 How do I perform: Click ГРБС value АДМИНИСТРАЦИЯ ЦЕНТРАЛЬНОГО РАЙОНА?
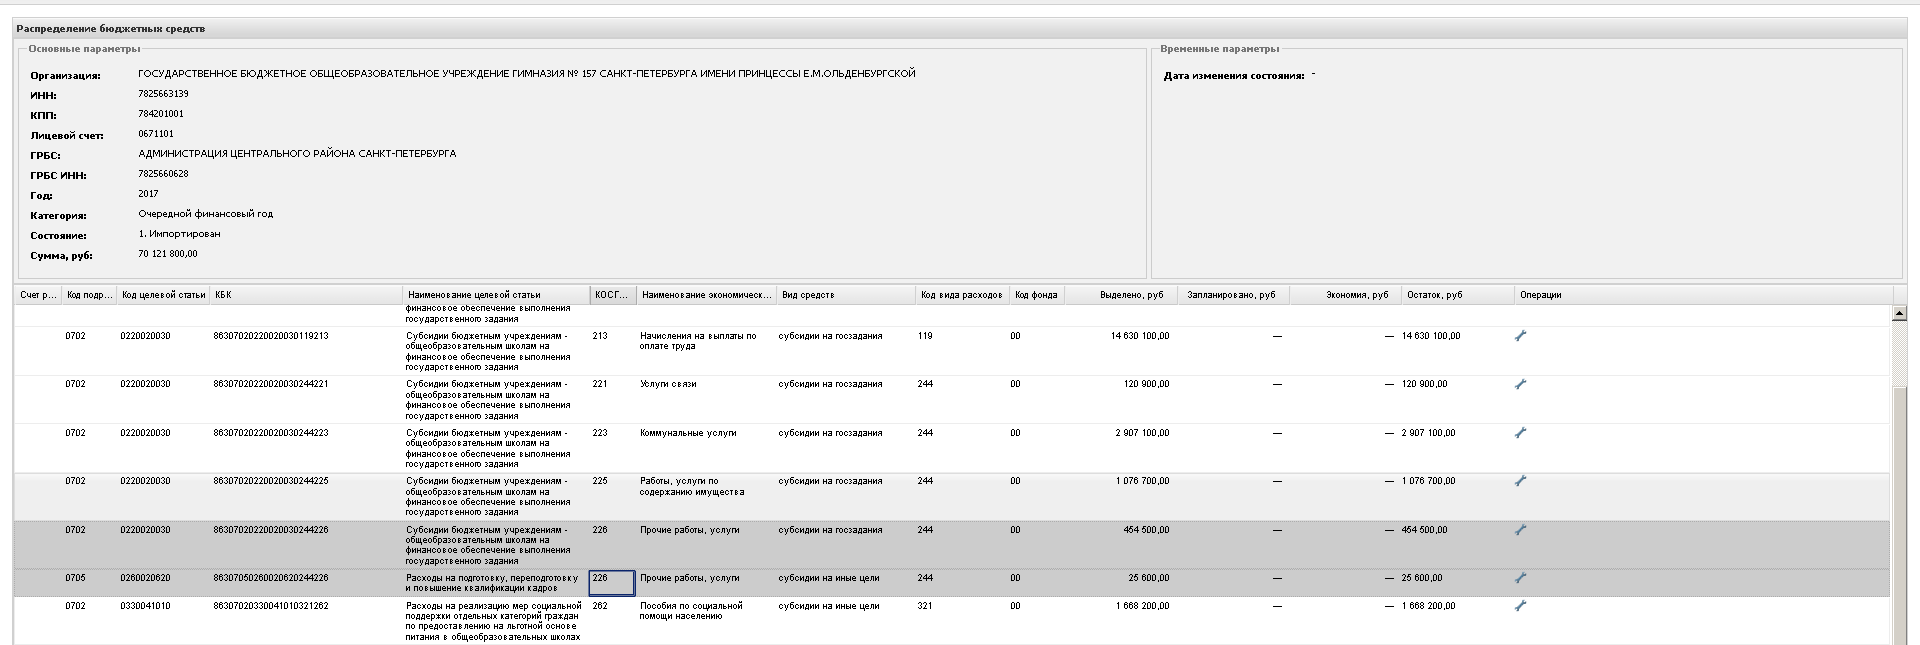(x=297, y=154)
